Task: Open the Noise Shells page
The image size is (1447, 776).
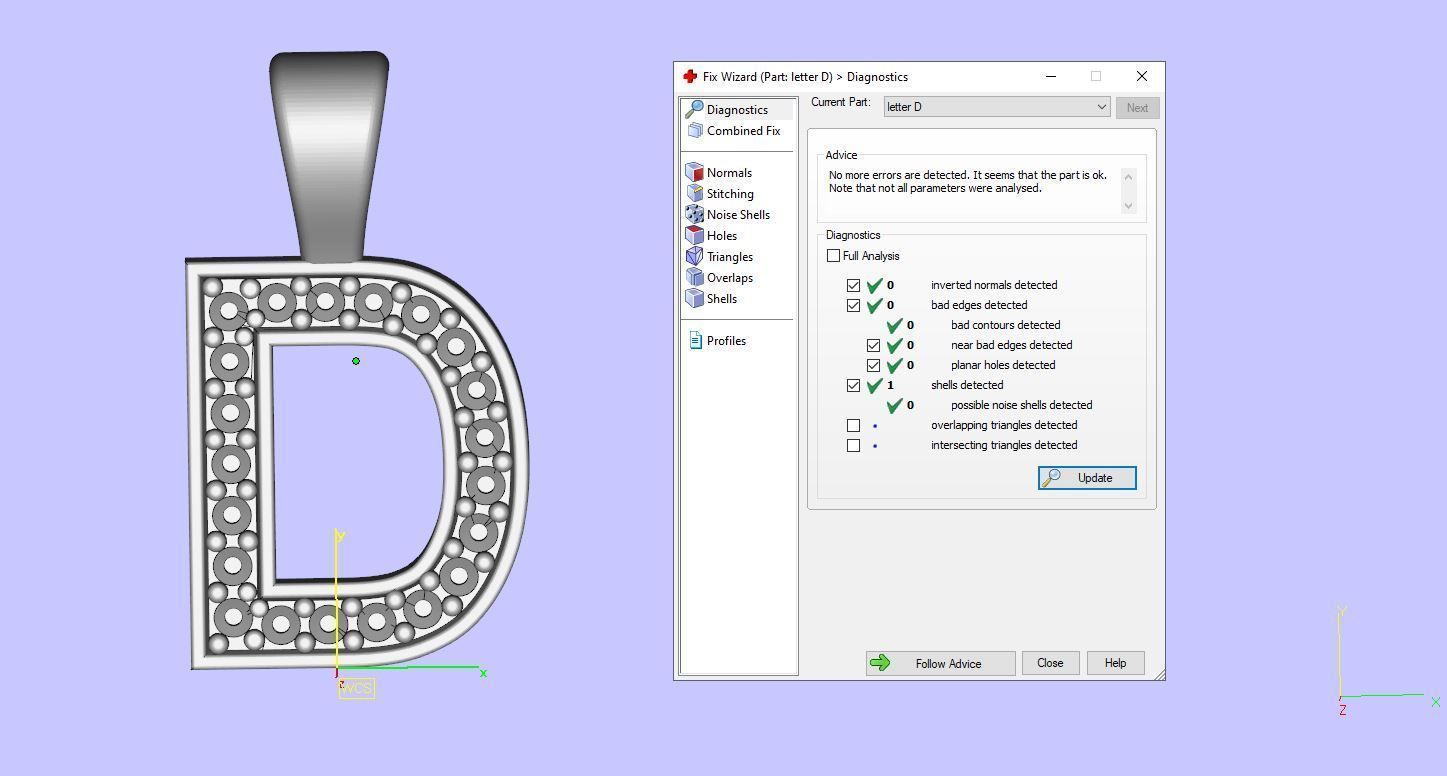Action: [738, 215]
